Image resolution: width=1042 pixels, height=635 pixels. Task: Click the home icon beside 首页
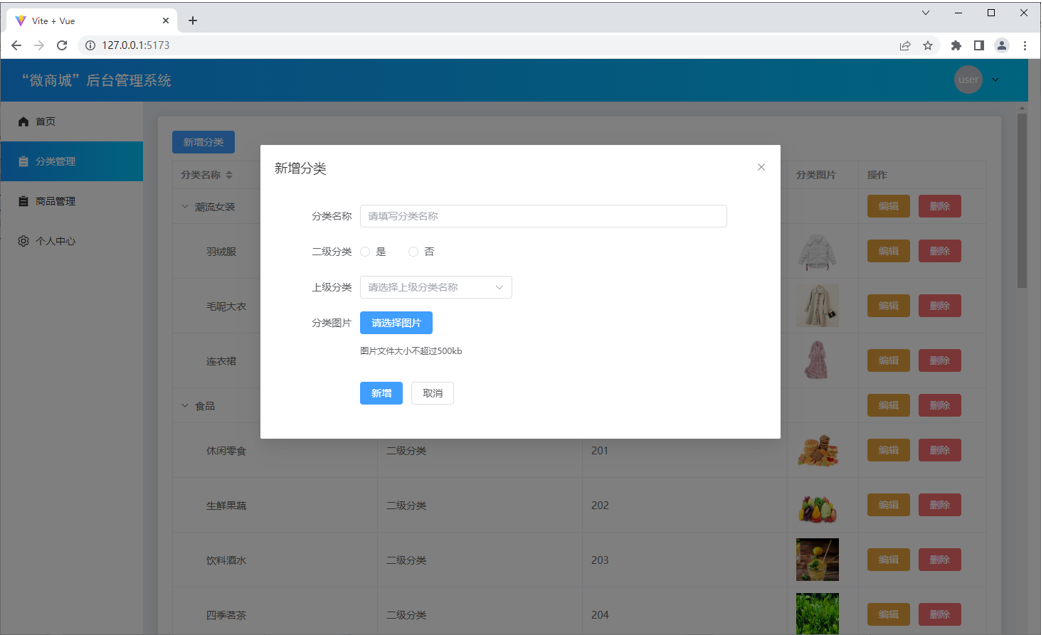pos(23,122)
